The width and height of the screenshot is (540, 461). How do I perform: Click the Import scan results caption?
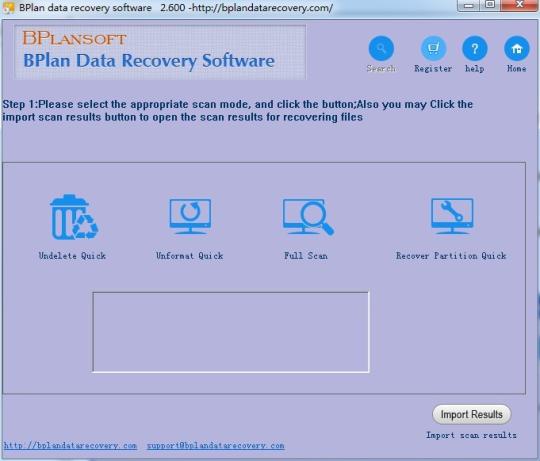tap(471, 435)
